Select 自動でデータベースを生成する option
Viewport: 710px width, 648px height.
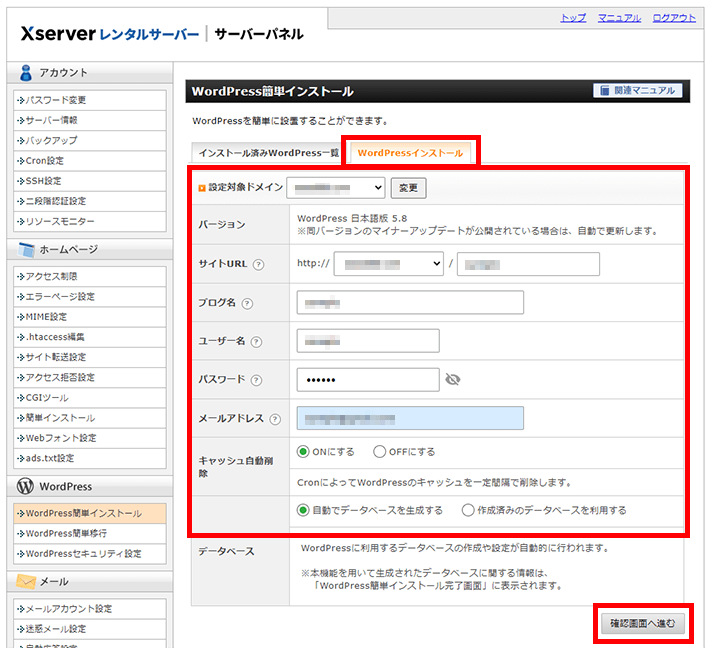coord(303,510)
